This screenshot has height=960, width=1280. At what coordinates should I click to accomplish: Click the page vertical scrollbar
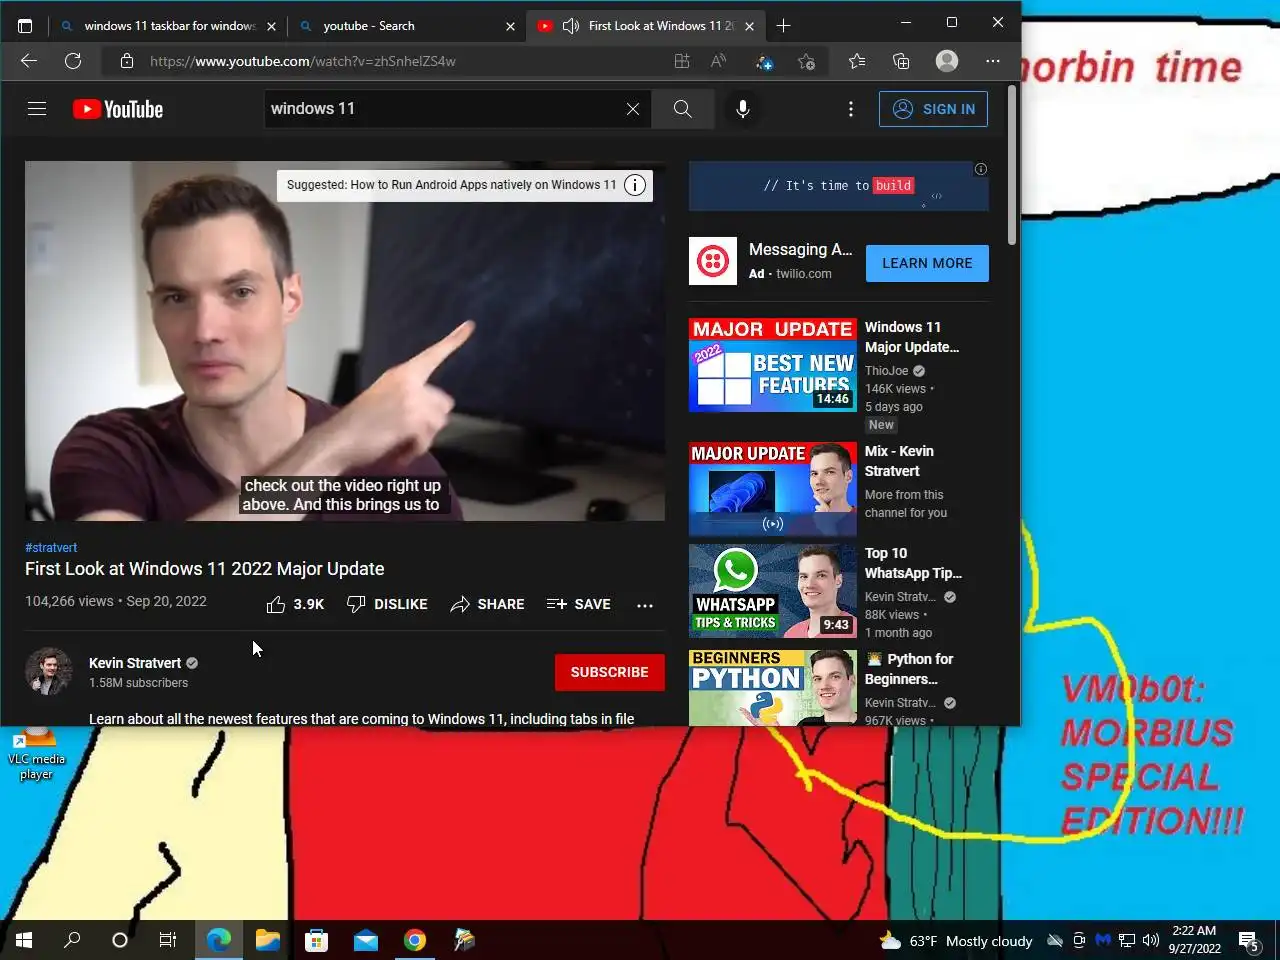tap(1012, 165)
